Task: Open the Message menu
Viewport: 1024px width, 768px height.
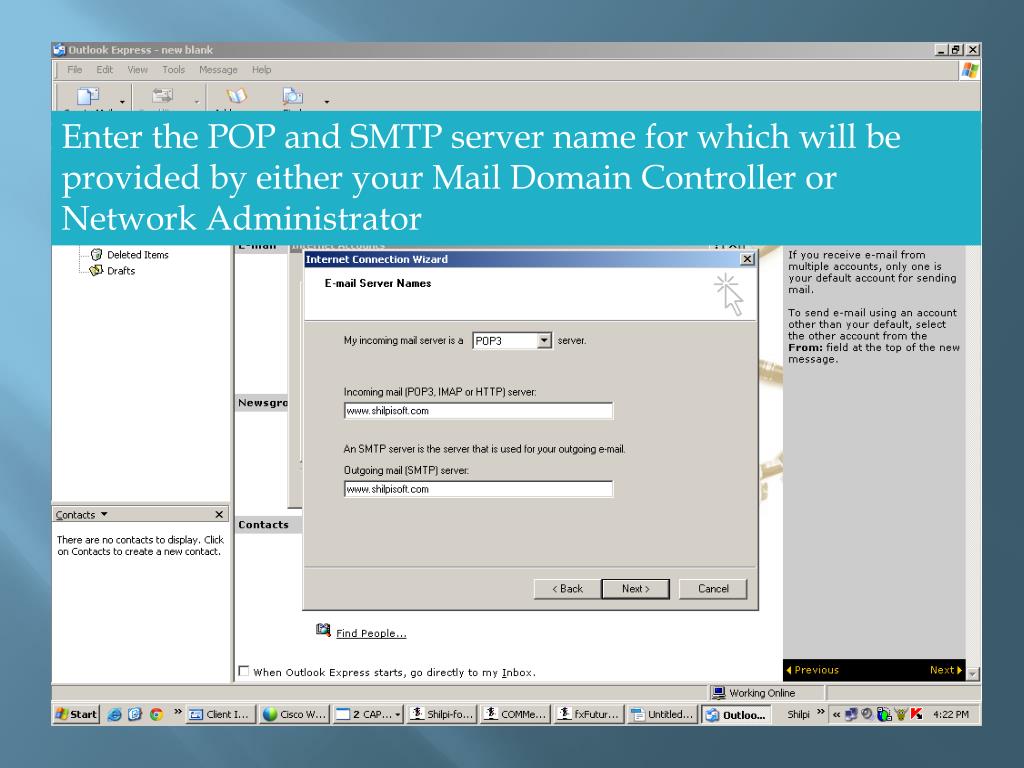Action: pyautogui.click(x=218, y=69)
